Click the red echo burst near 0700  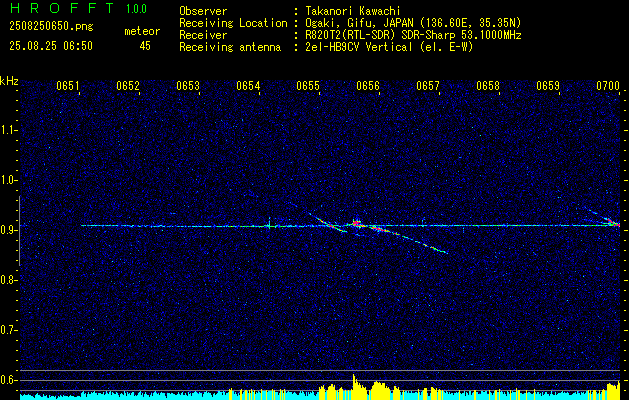pyautogui.click(x=613, y=221)
